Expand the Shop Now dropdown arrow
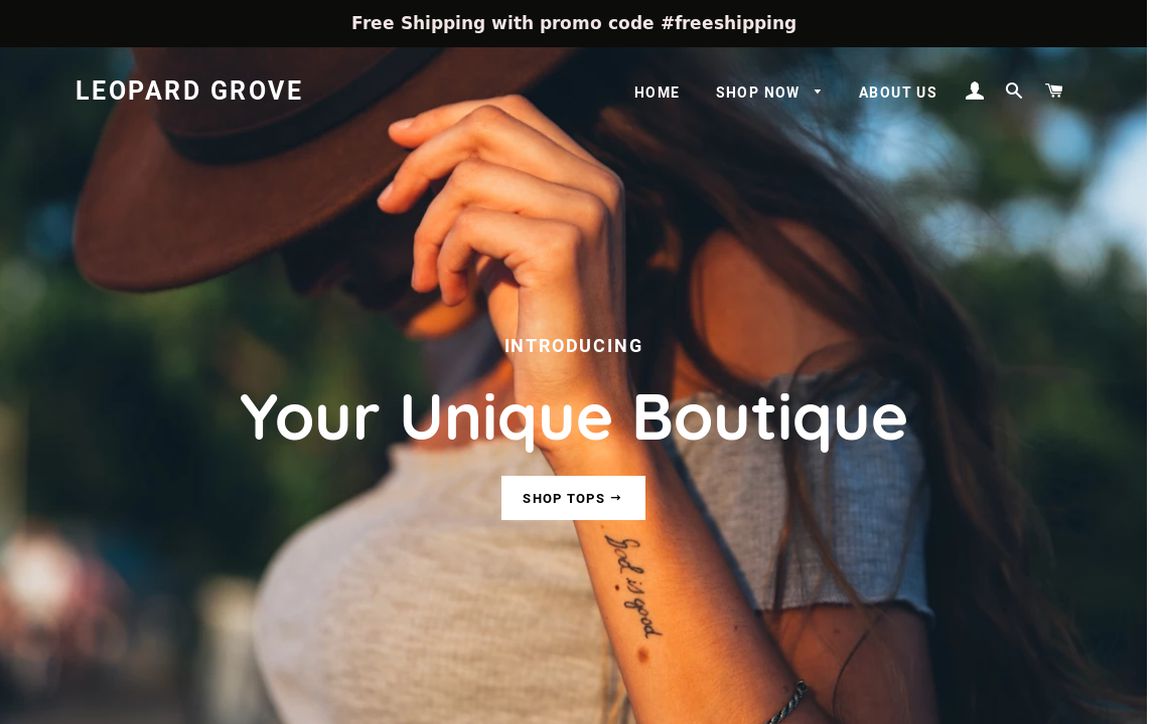The height and width of the screenshot is (724, 1160). point(817,92)
